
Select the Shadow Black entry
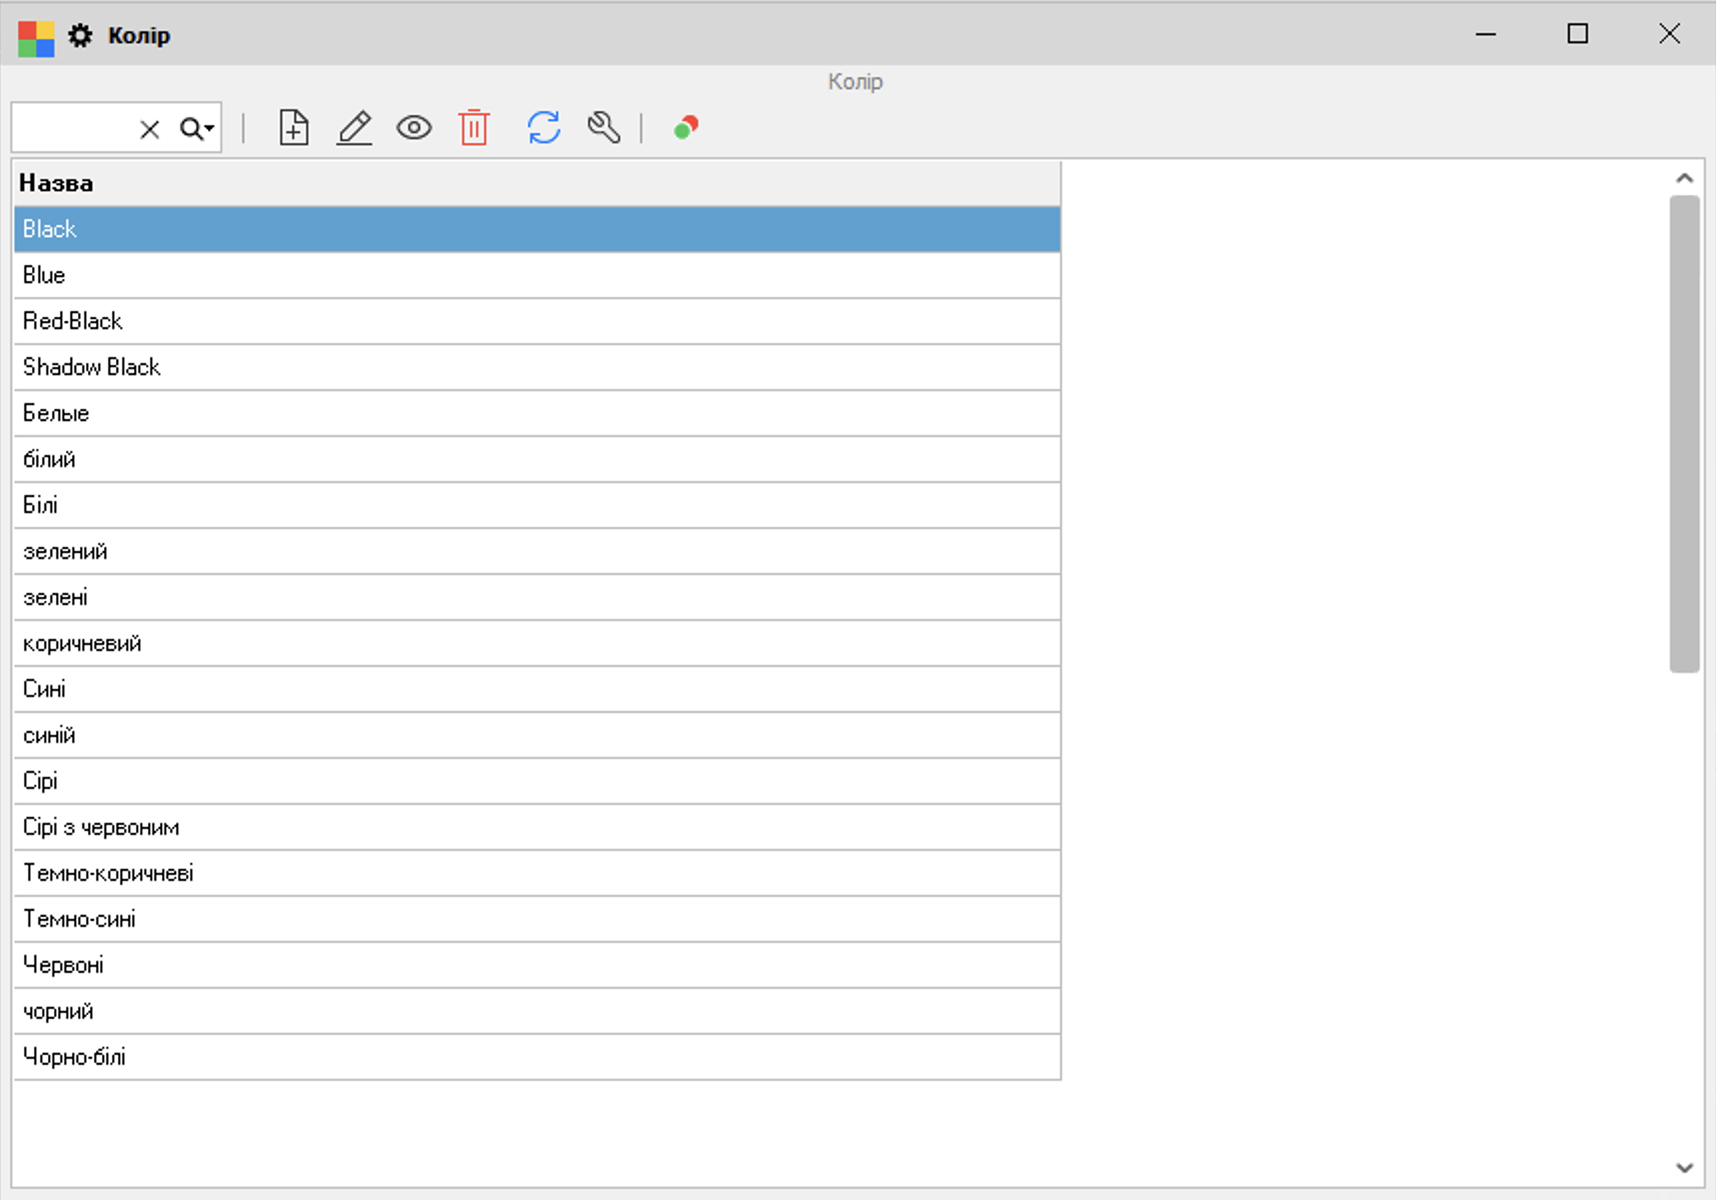coord(536,367)
